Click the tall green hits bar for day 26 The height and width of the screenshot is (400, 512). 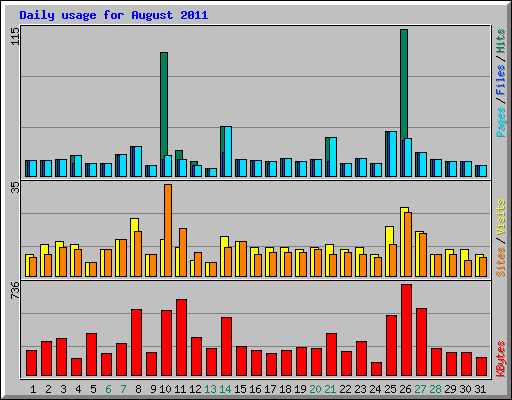pyautogui.click(x=404, y=83)
